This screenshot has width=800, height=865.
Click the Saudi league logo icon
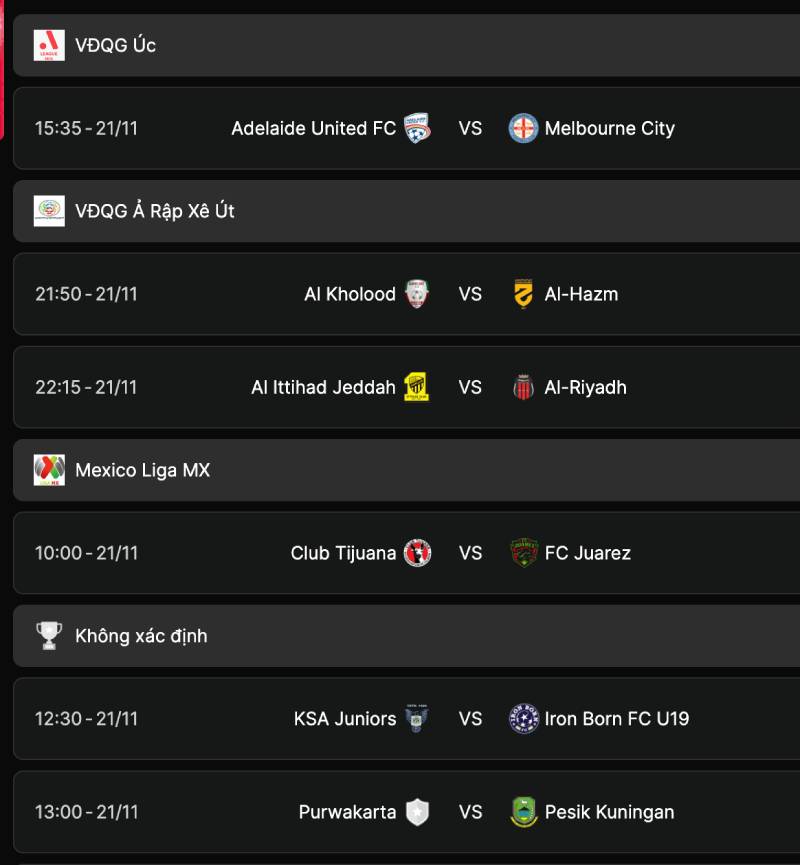pyautogui.click(x=49, y=211)
